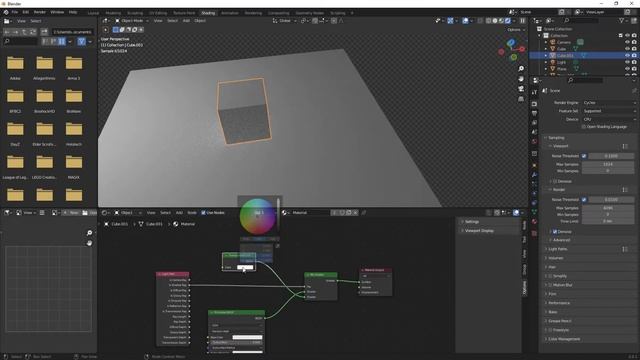Click the image editor zoom magnifier icon

tap(89, 233)
